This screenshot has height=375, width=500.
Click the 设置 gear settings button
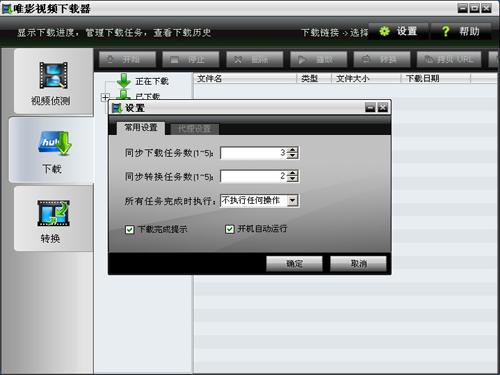coord(398,32)
